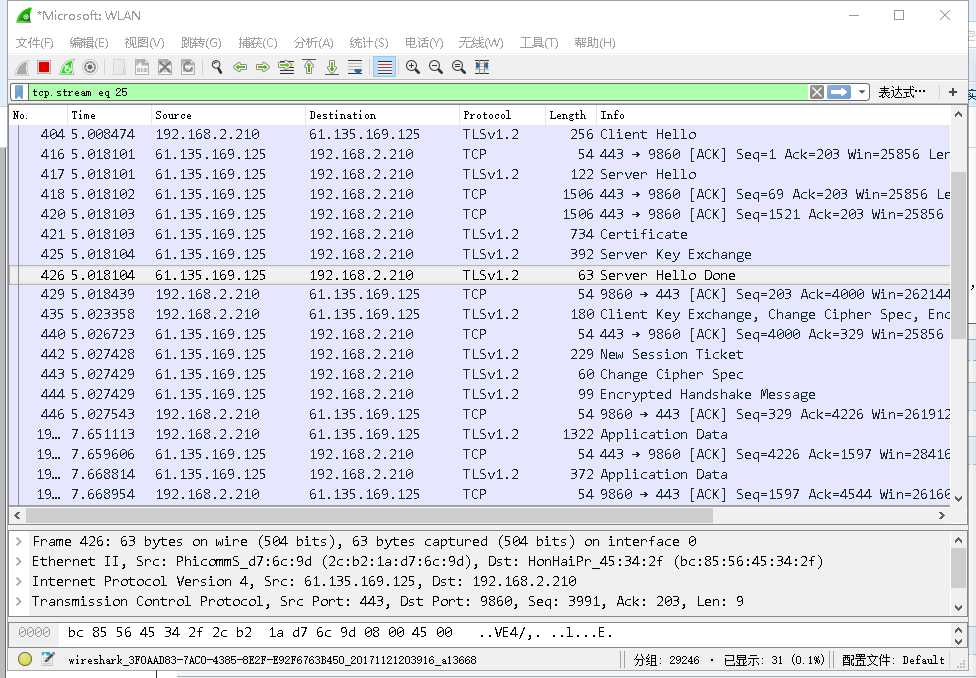976x678 pixels.
Task: Go to next packet green right arrow
Action: (x=263, y=67)
